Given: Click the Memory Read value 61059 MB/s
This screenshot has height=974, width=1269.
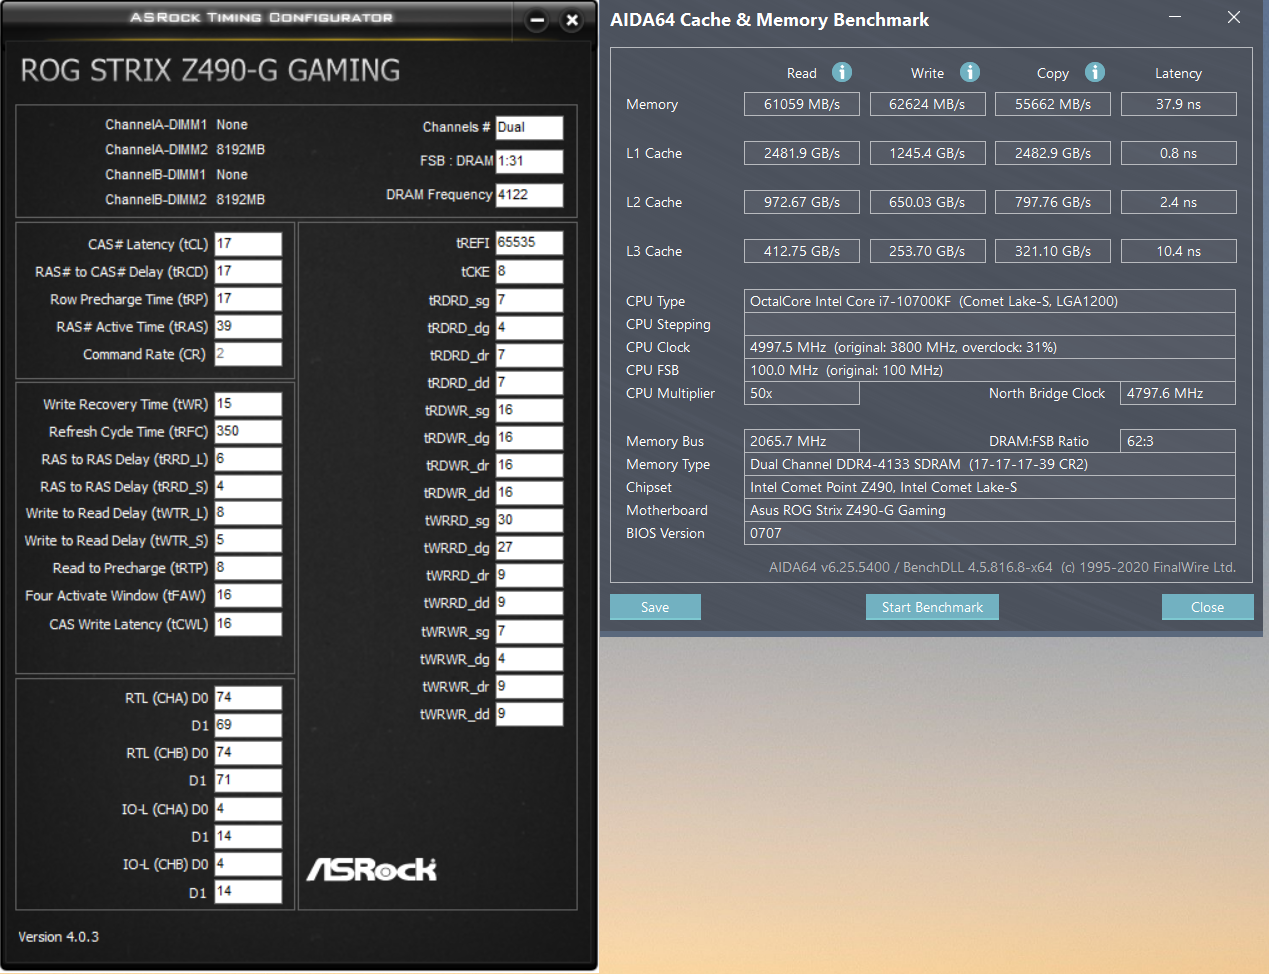Looking at the screenshot, I should click(x=802, y=104).
